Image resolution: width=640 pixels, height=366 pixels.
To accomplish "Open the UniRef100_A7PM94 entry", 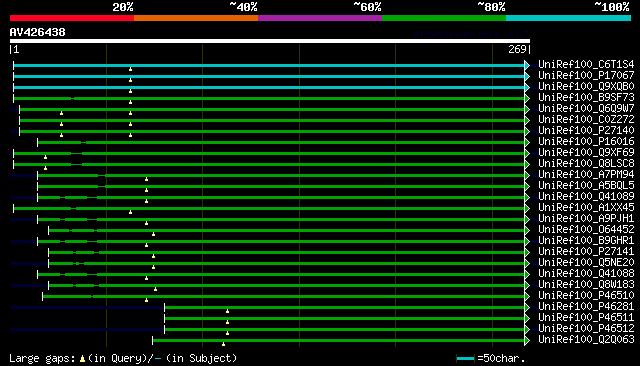I will [586, 175].
